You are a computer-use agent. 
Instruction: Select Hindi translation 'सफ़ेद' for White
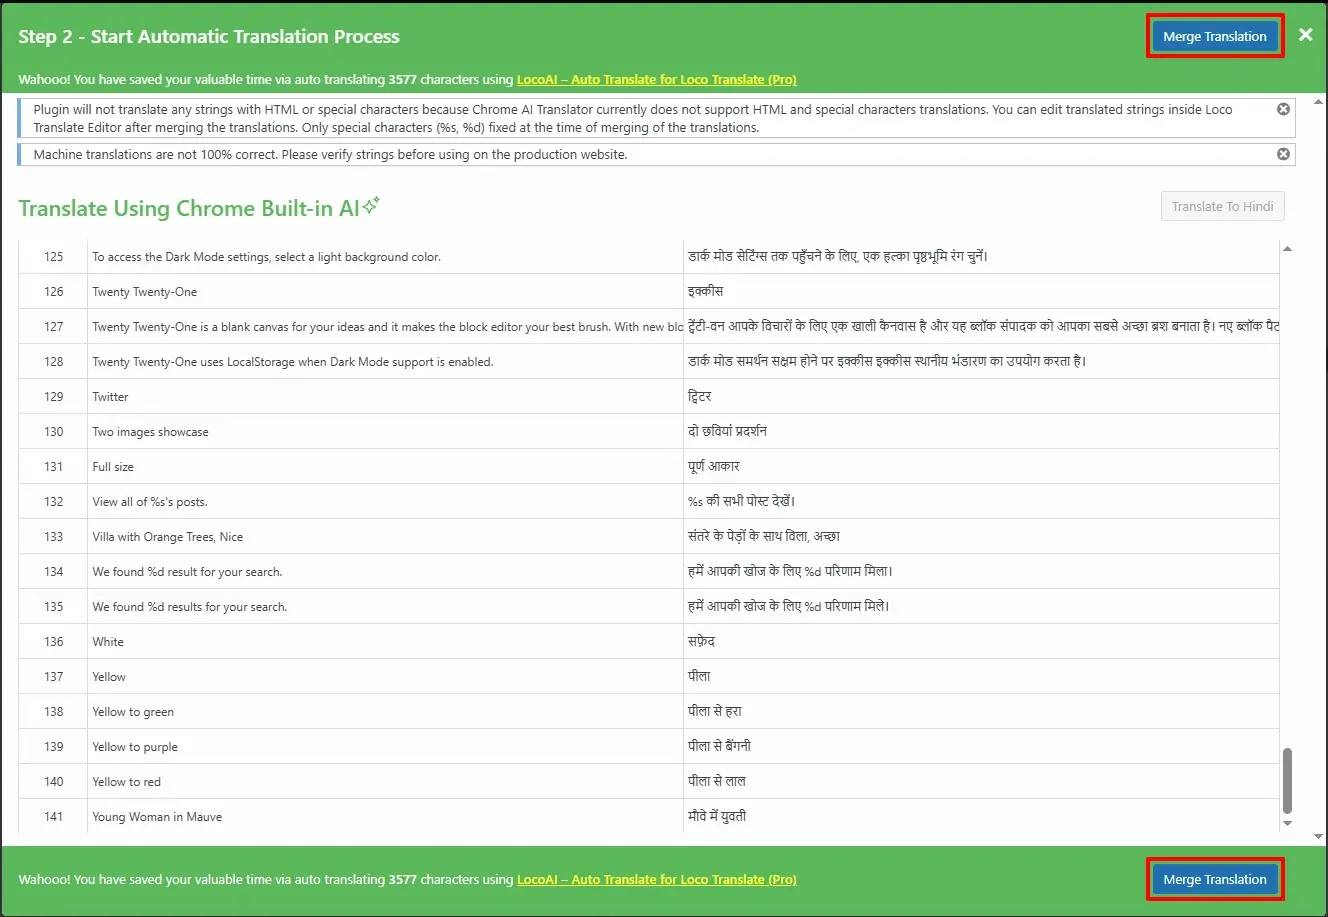click(x=701, y=641)
